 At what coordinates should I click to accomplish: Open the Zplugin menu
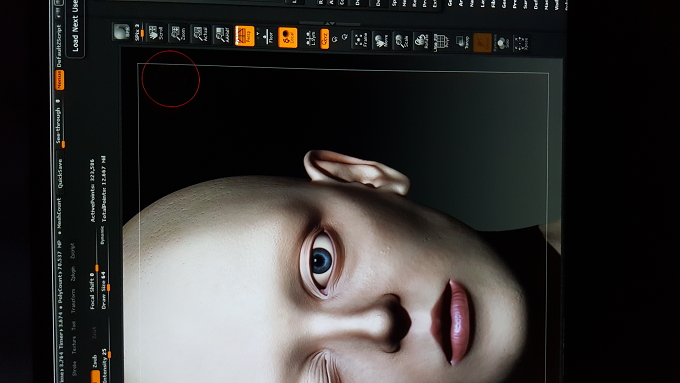point(73,274)
